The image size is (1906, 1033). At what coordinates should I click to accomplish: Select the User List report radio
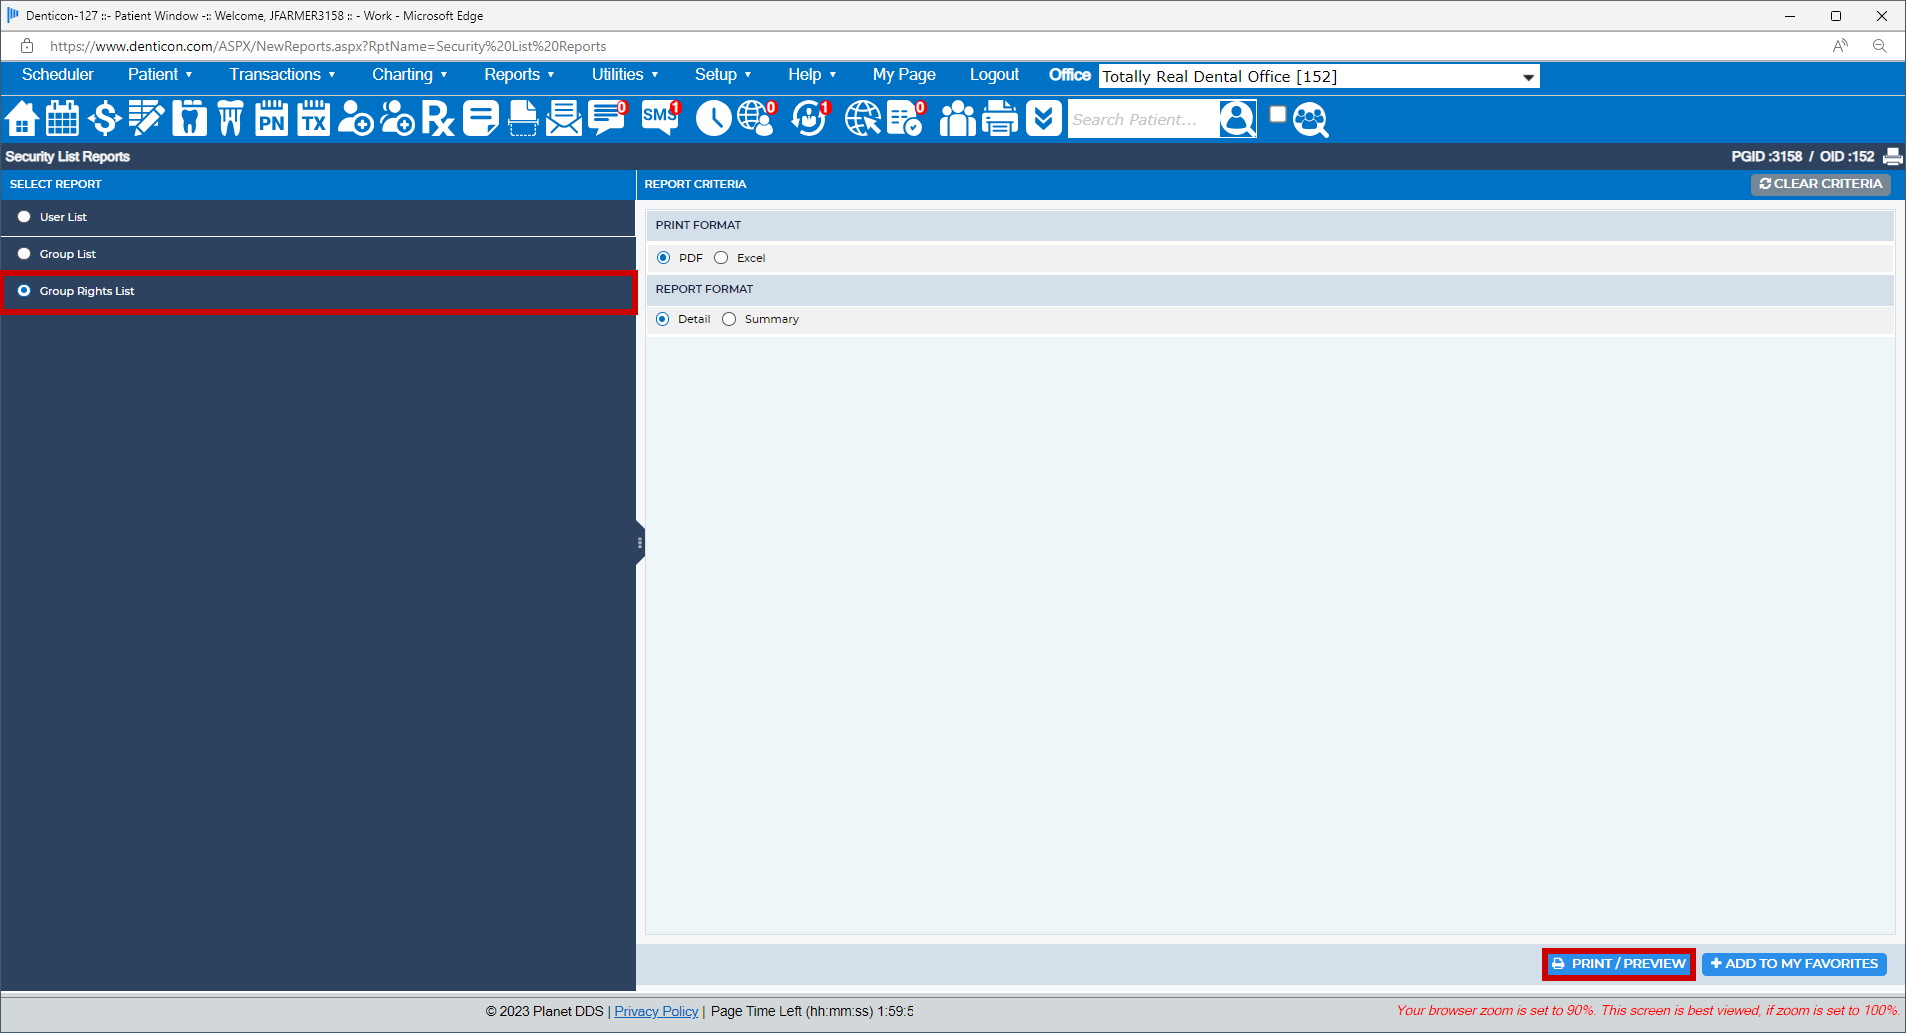pos(24,217)
